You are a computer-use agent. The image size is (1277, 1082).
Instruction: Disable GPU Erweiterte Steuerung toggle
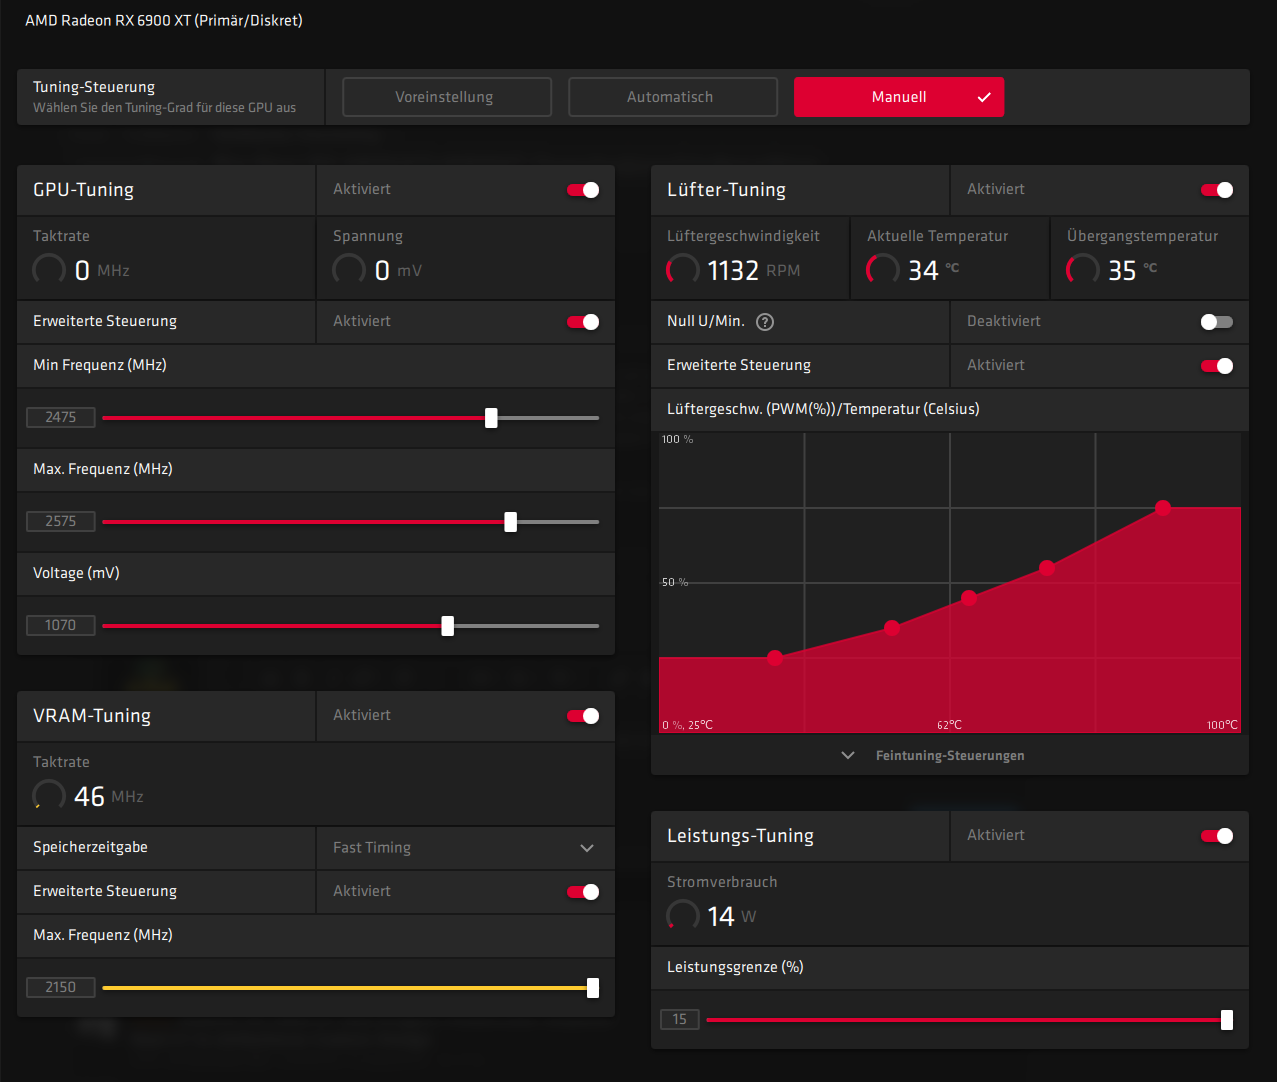point(583,322)
